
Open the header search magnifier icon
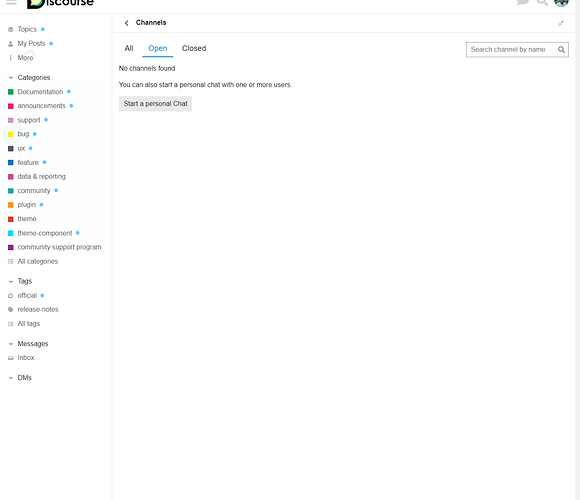click(542, 2)
